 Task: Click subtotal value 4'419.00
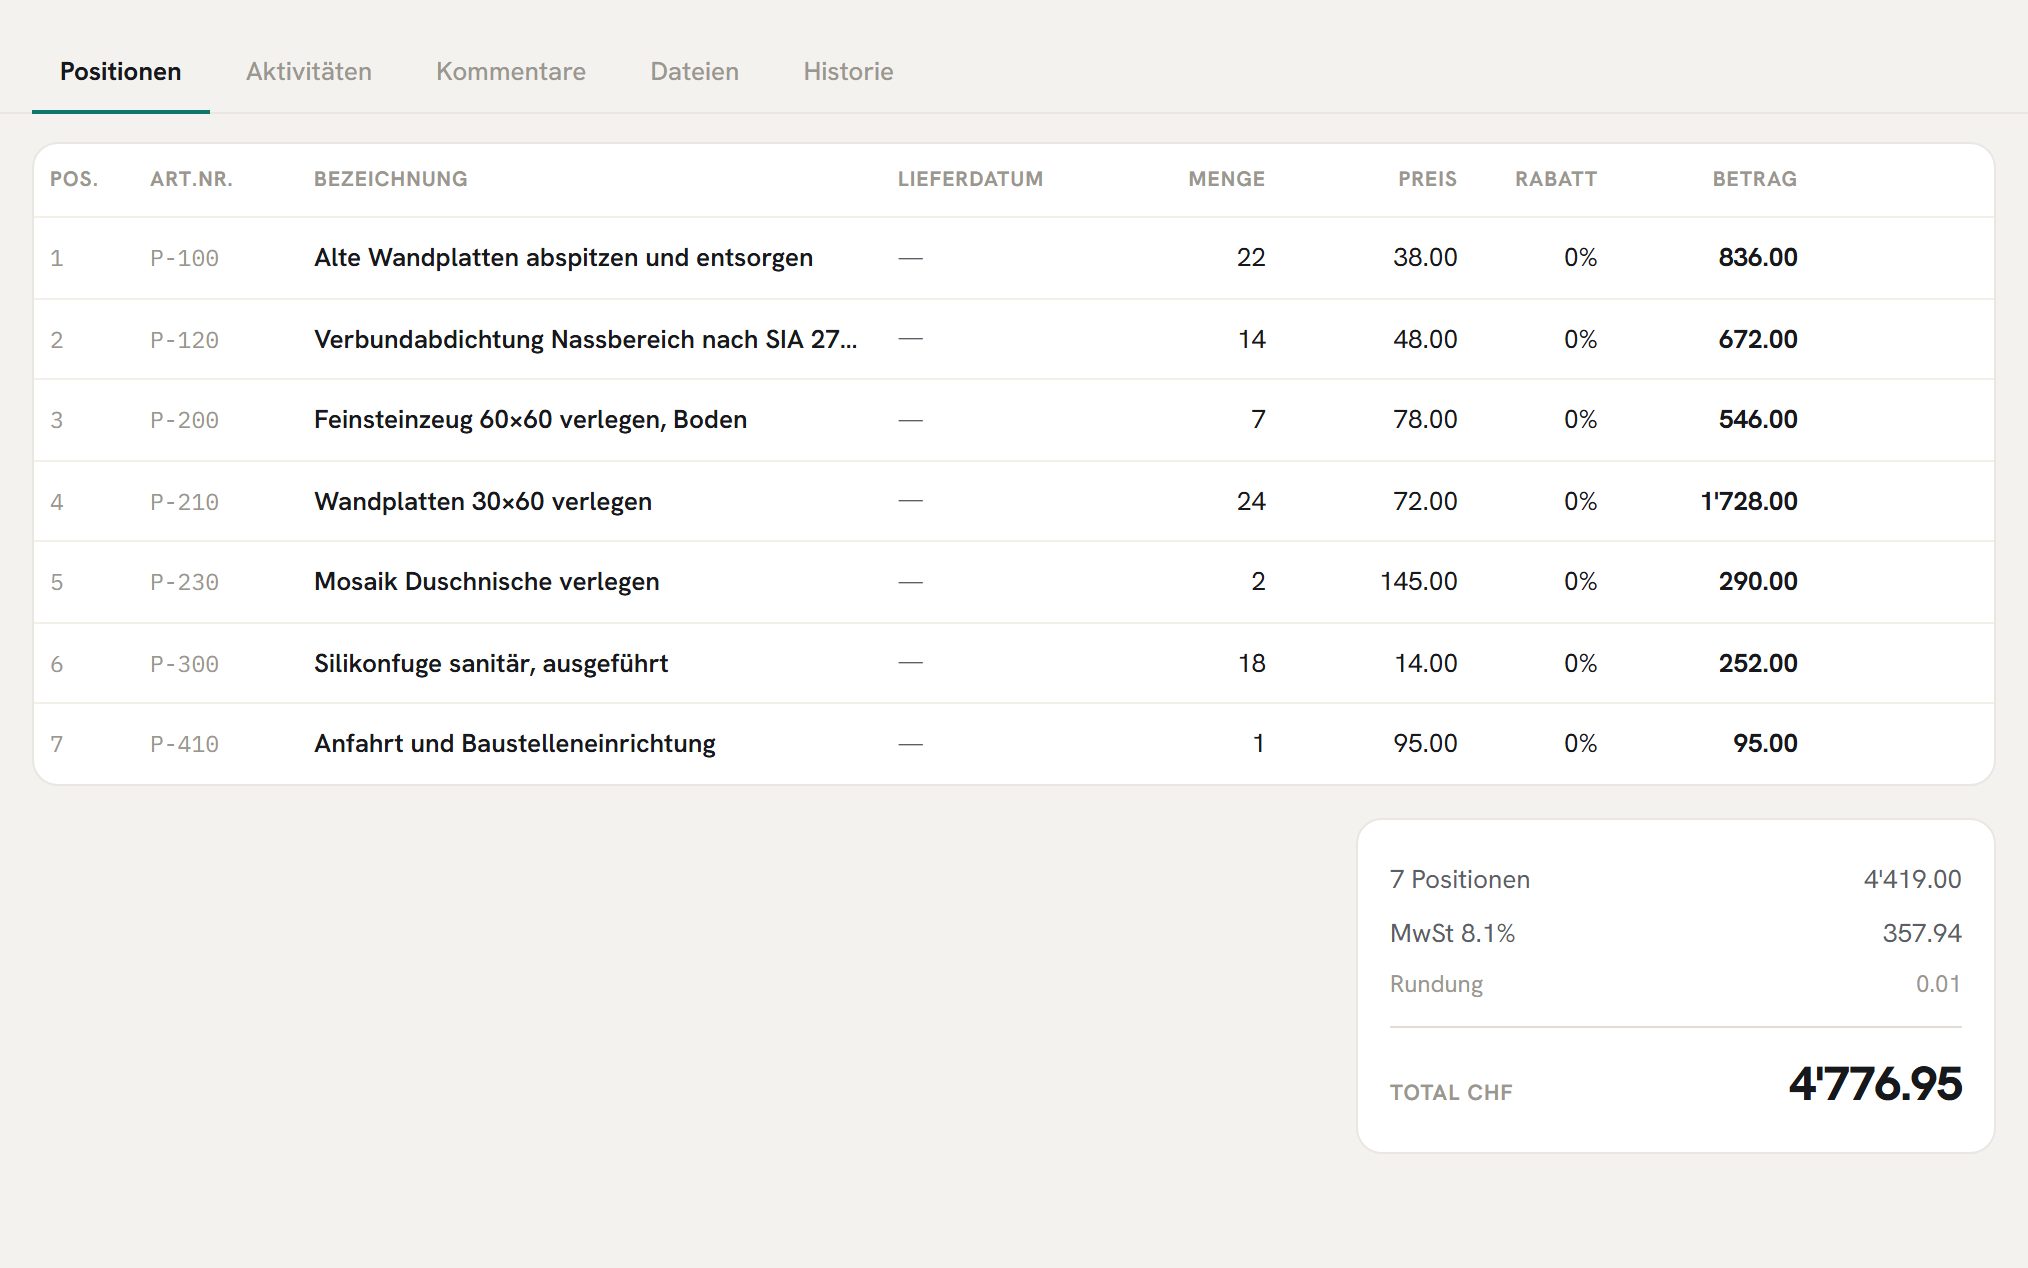tap(1912, 880)
